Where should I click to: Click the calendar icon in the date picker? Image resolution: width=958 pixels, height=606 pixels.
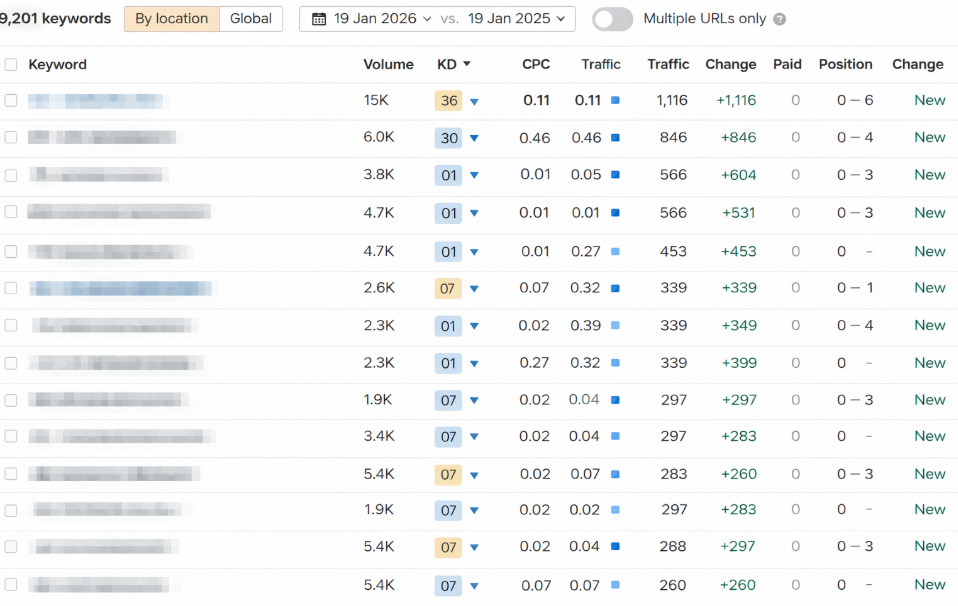pos(318,19)
